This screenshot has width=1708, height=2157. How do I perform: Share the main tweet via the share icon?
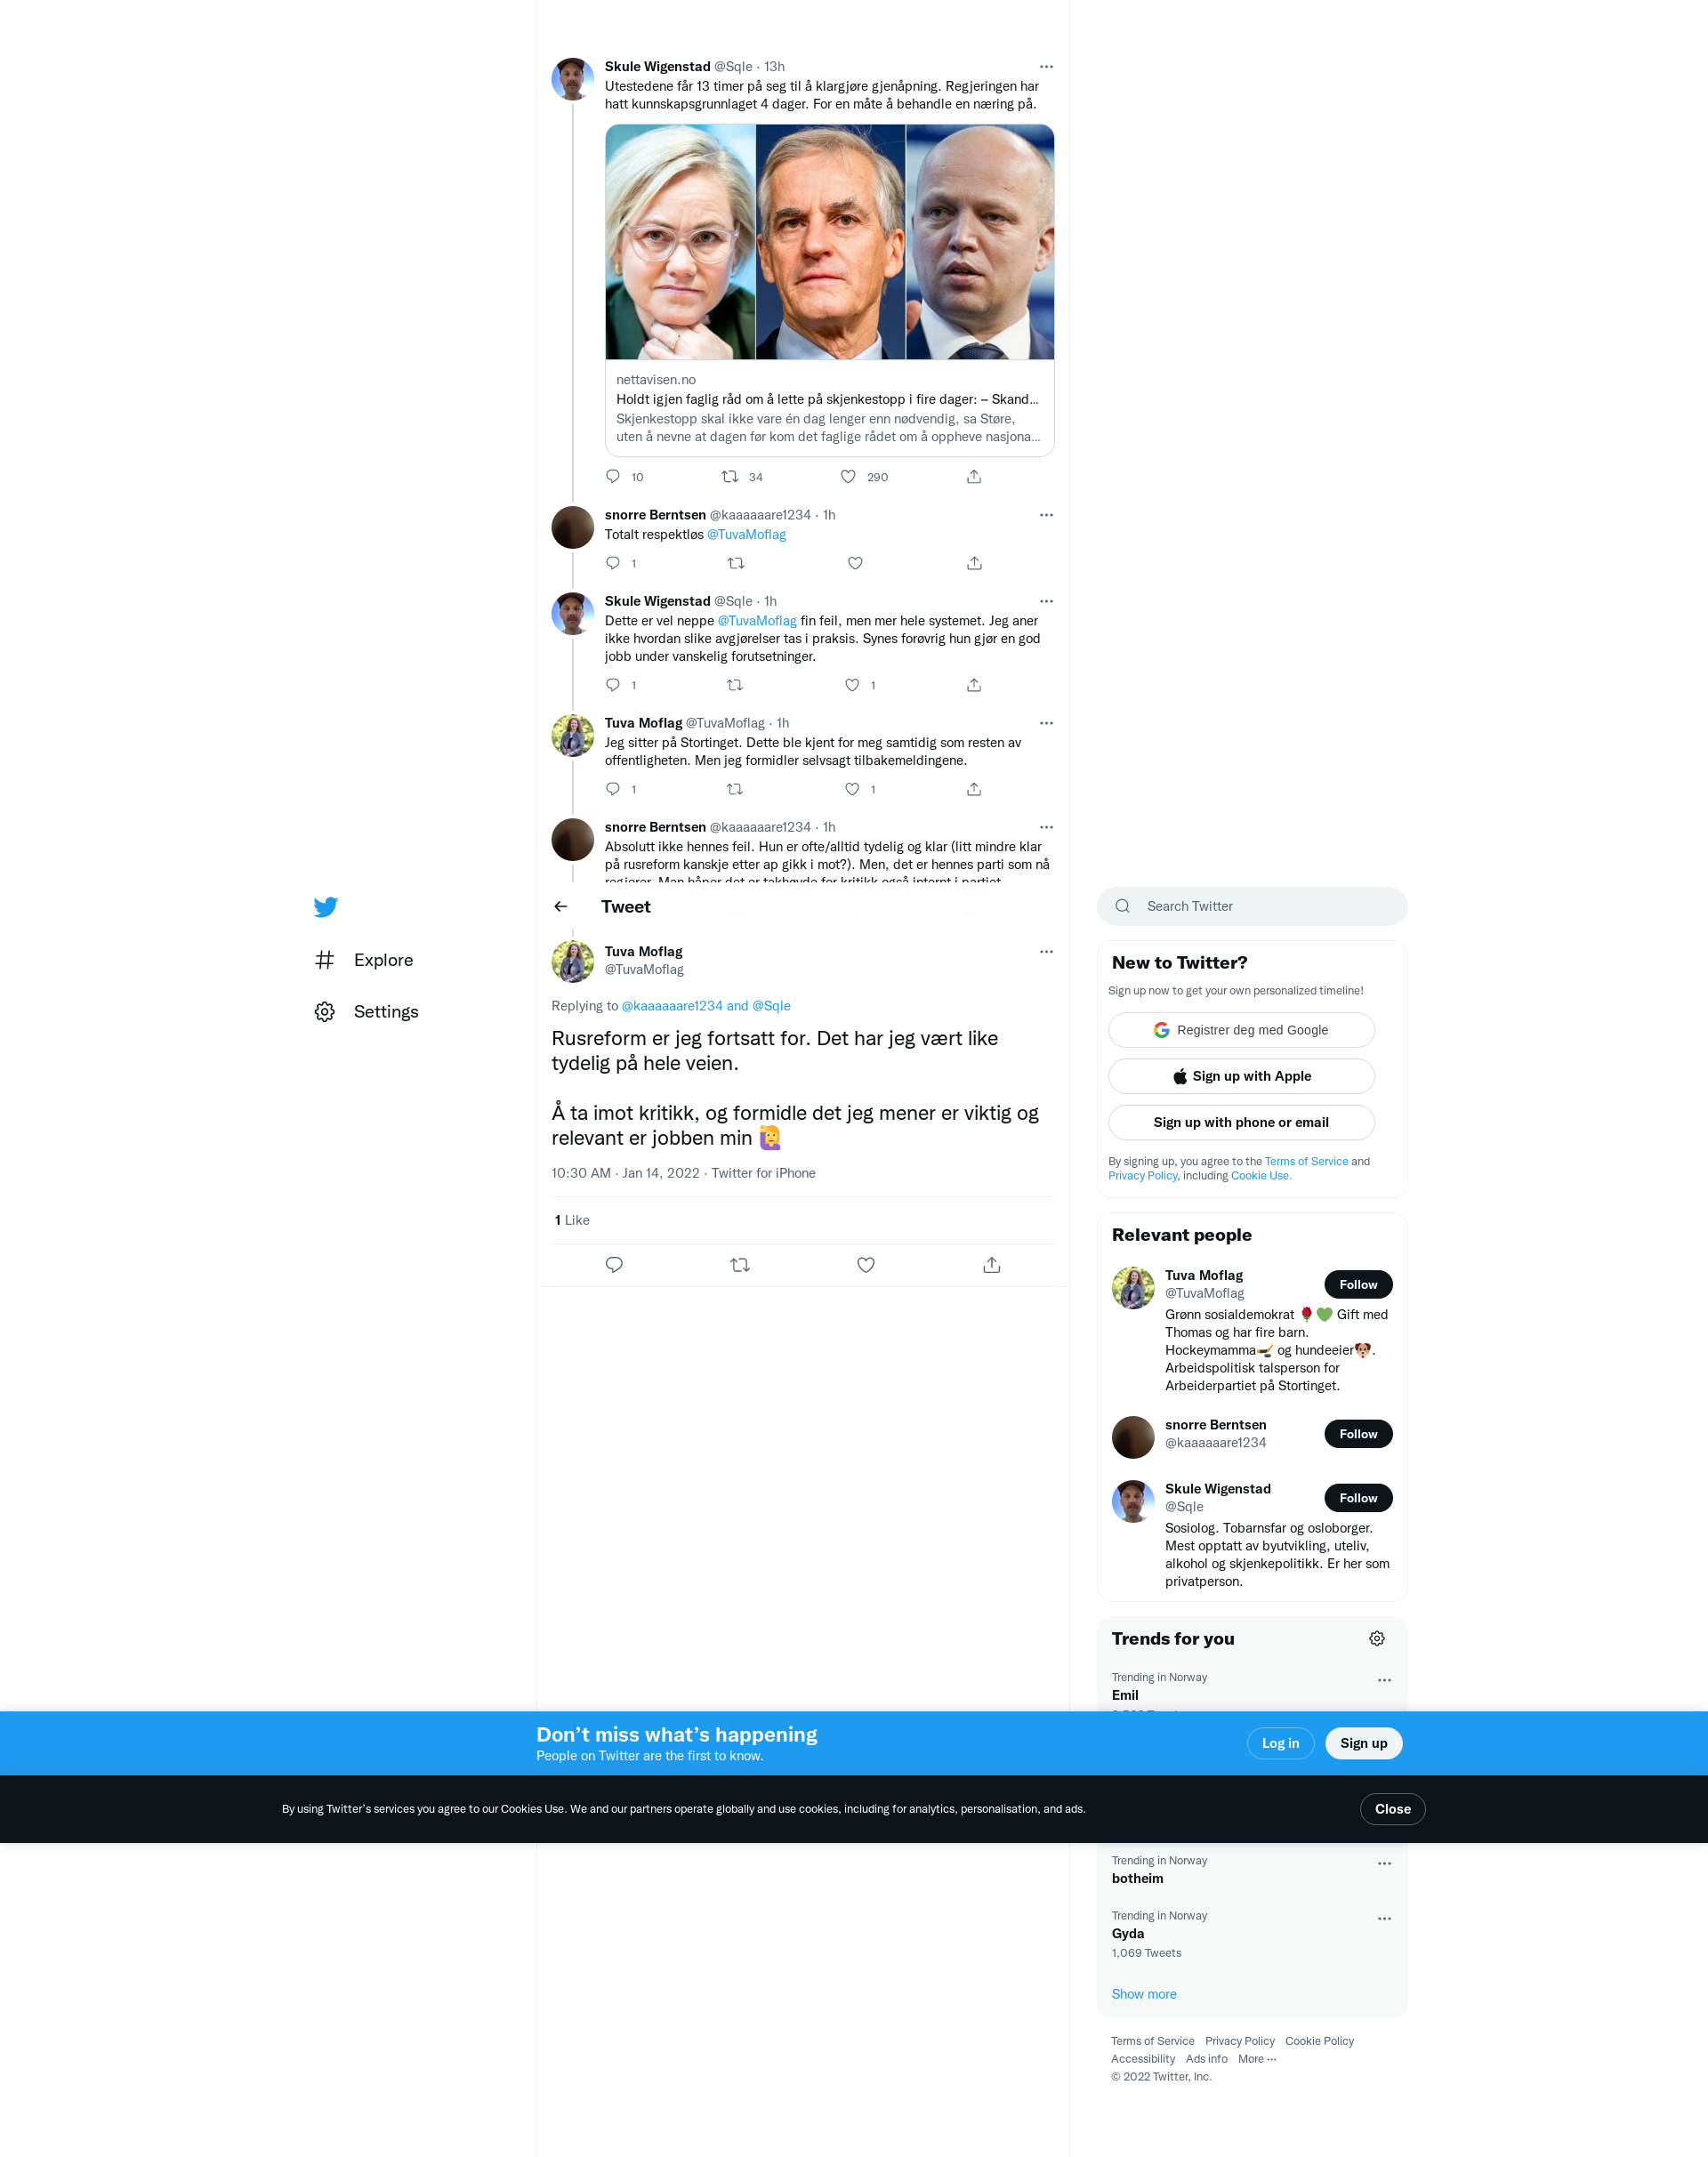coord(991,1265)
